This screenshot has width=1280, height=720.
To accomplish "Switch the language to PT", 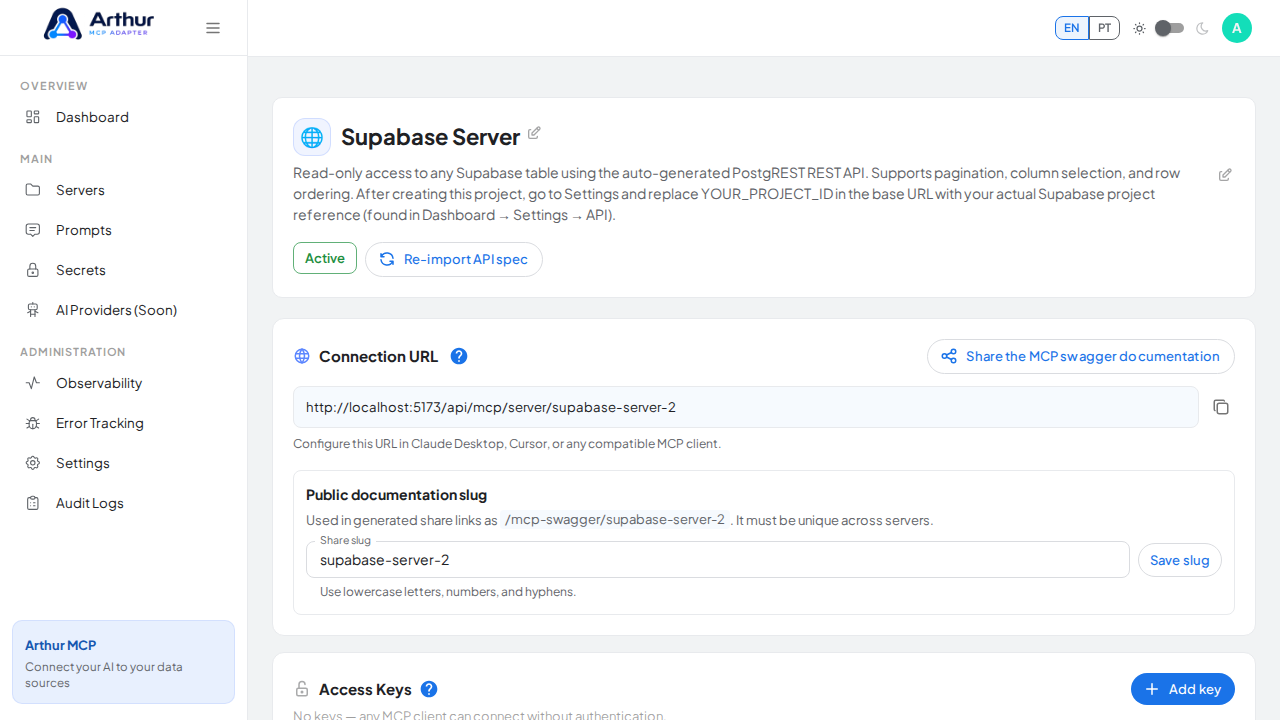I will point(1104,28).
